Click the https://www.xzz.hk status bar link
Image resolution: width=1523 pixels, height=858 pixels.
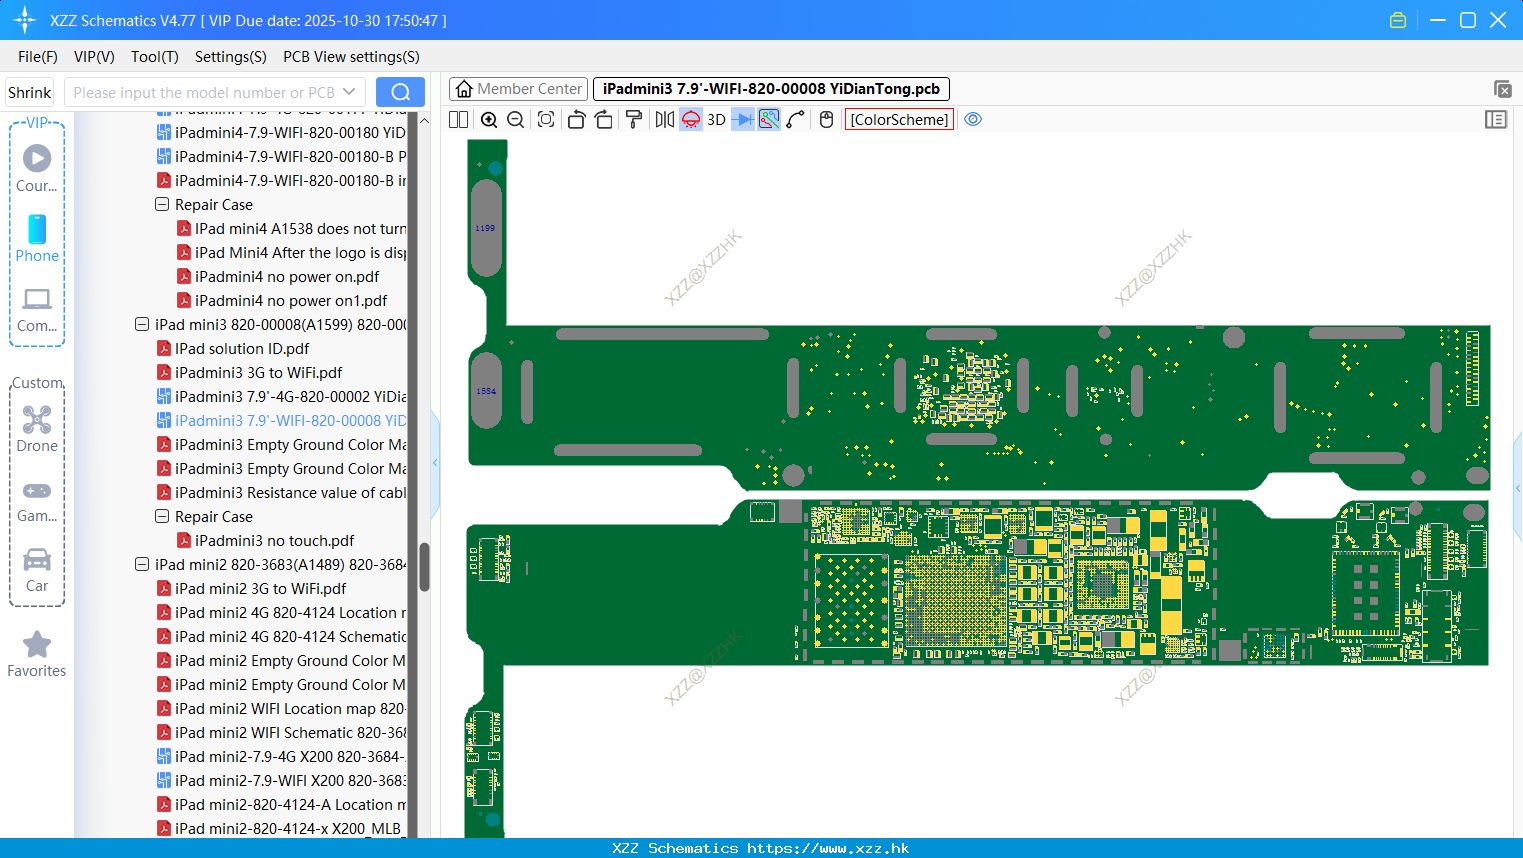828,848
